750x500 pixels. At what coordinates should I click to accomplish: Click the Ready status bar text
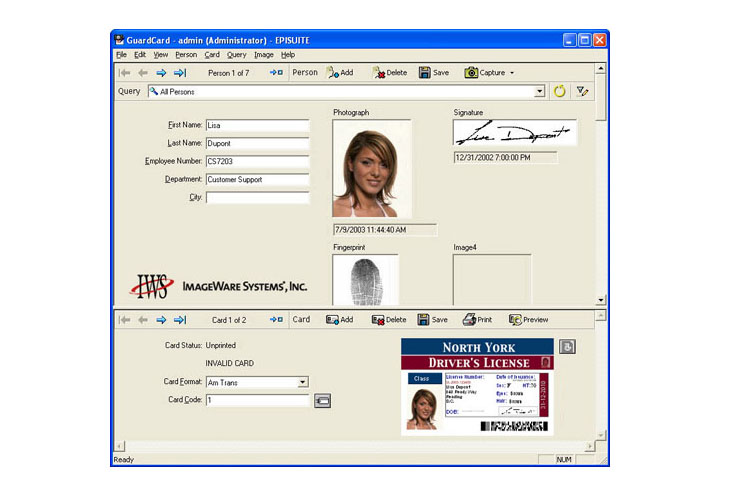(123, 459)
